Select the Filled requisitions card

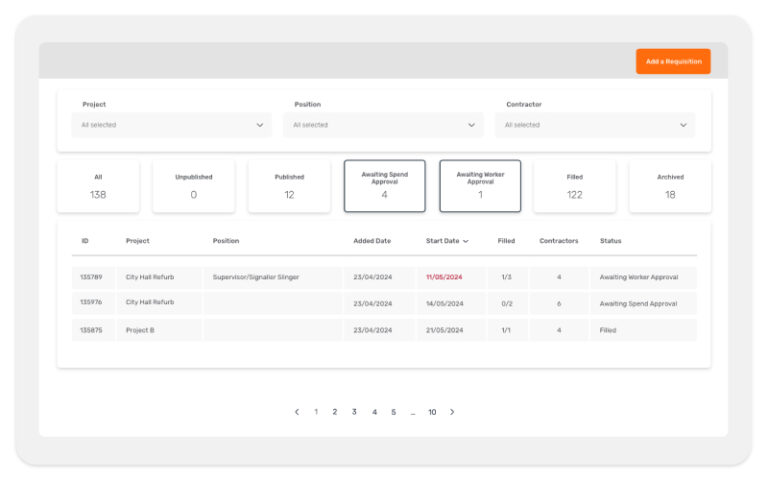point(574,186)
